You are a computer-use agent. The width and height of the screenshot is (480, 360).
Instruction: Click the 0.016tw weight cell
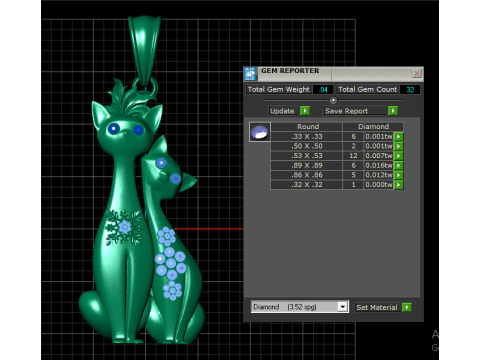(x=378, y=165)
